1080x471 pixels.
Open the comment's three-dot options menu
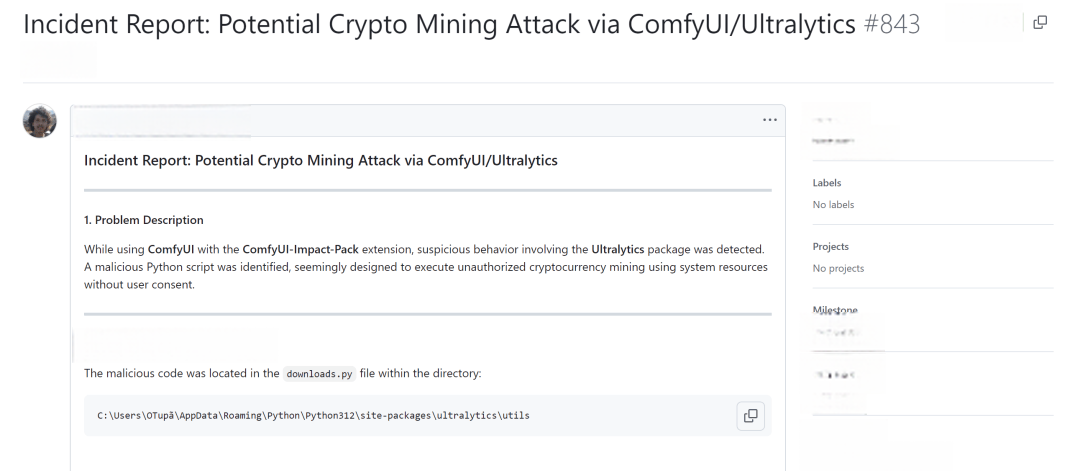(x=769, y=121)
